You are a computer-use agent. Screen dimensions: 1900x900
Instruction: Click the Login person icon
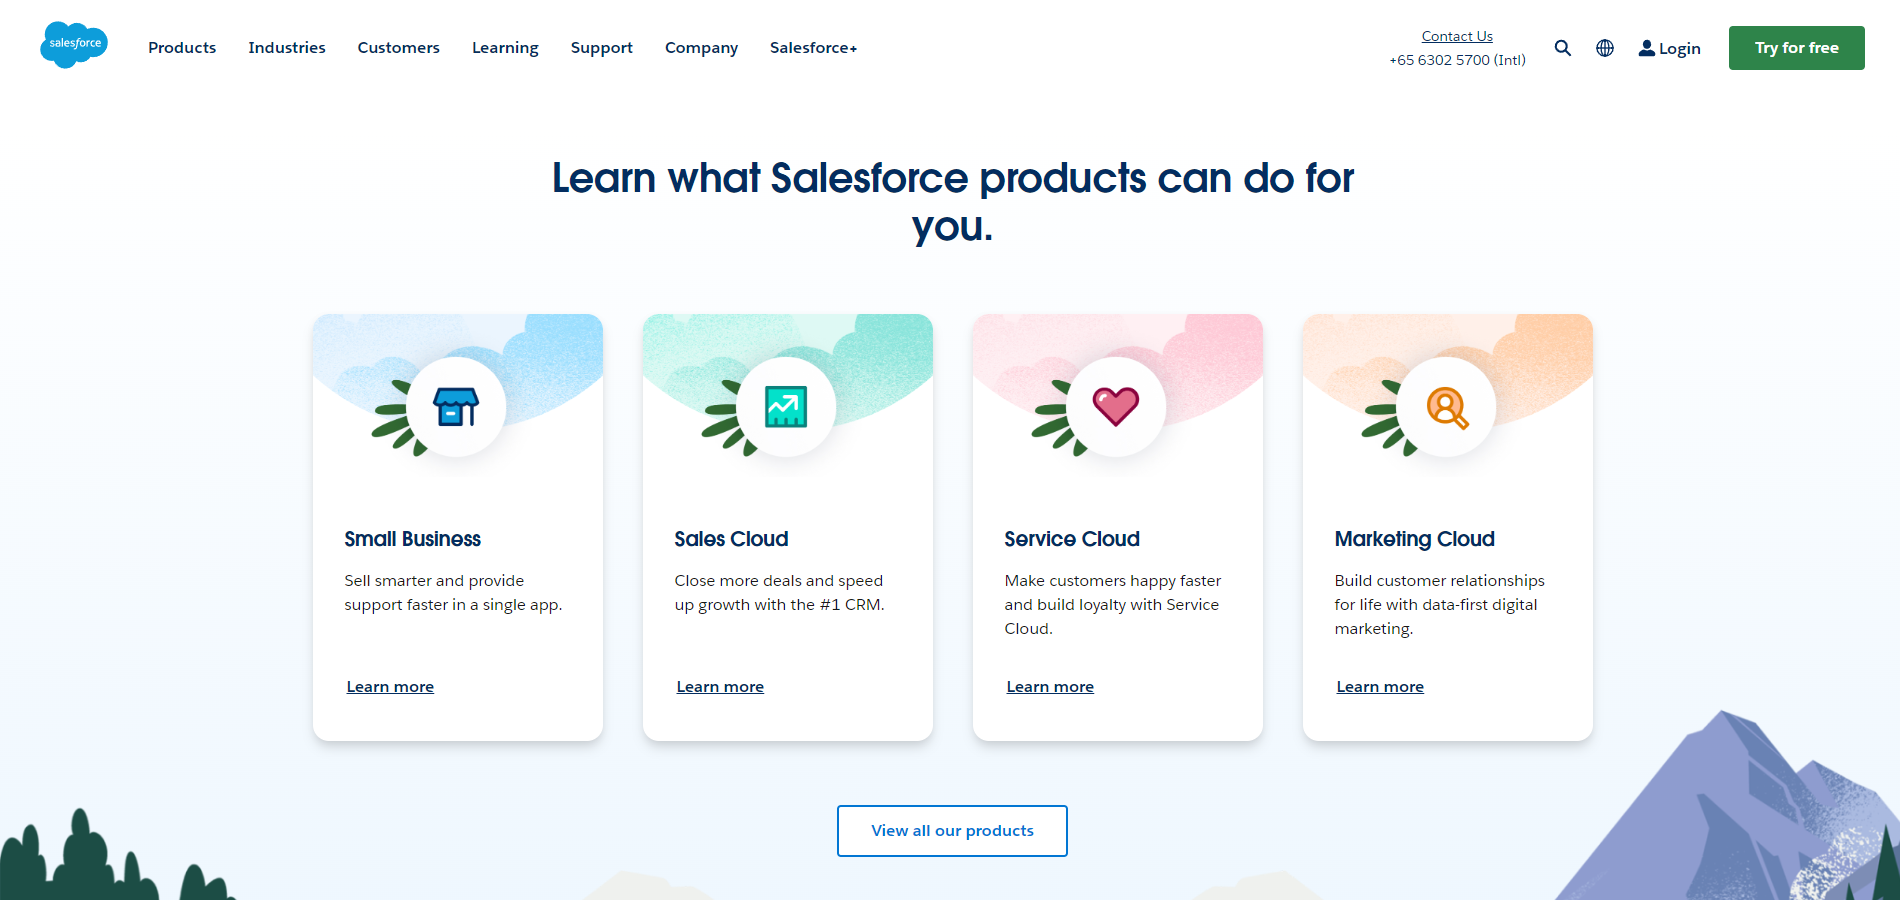1645,47
